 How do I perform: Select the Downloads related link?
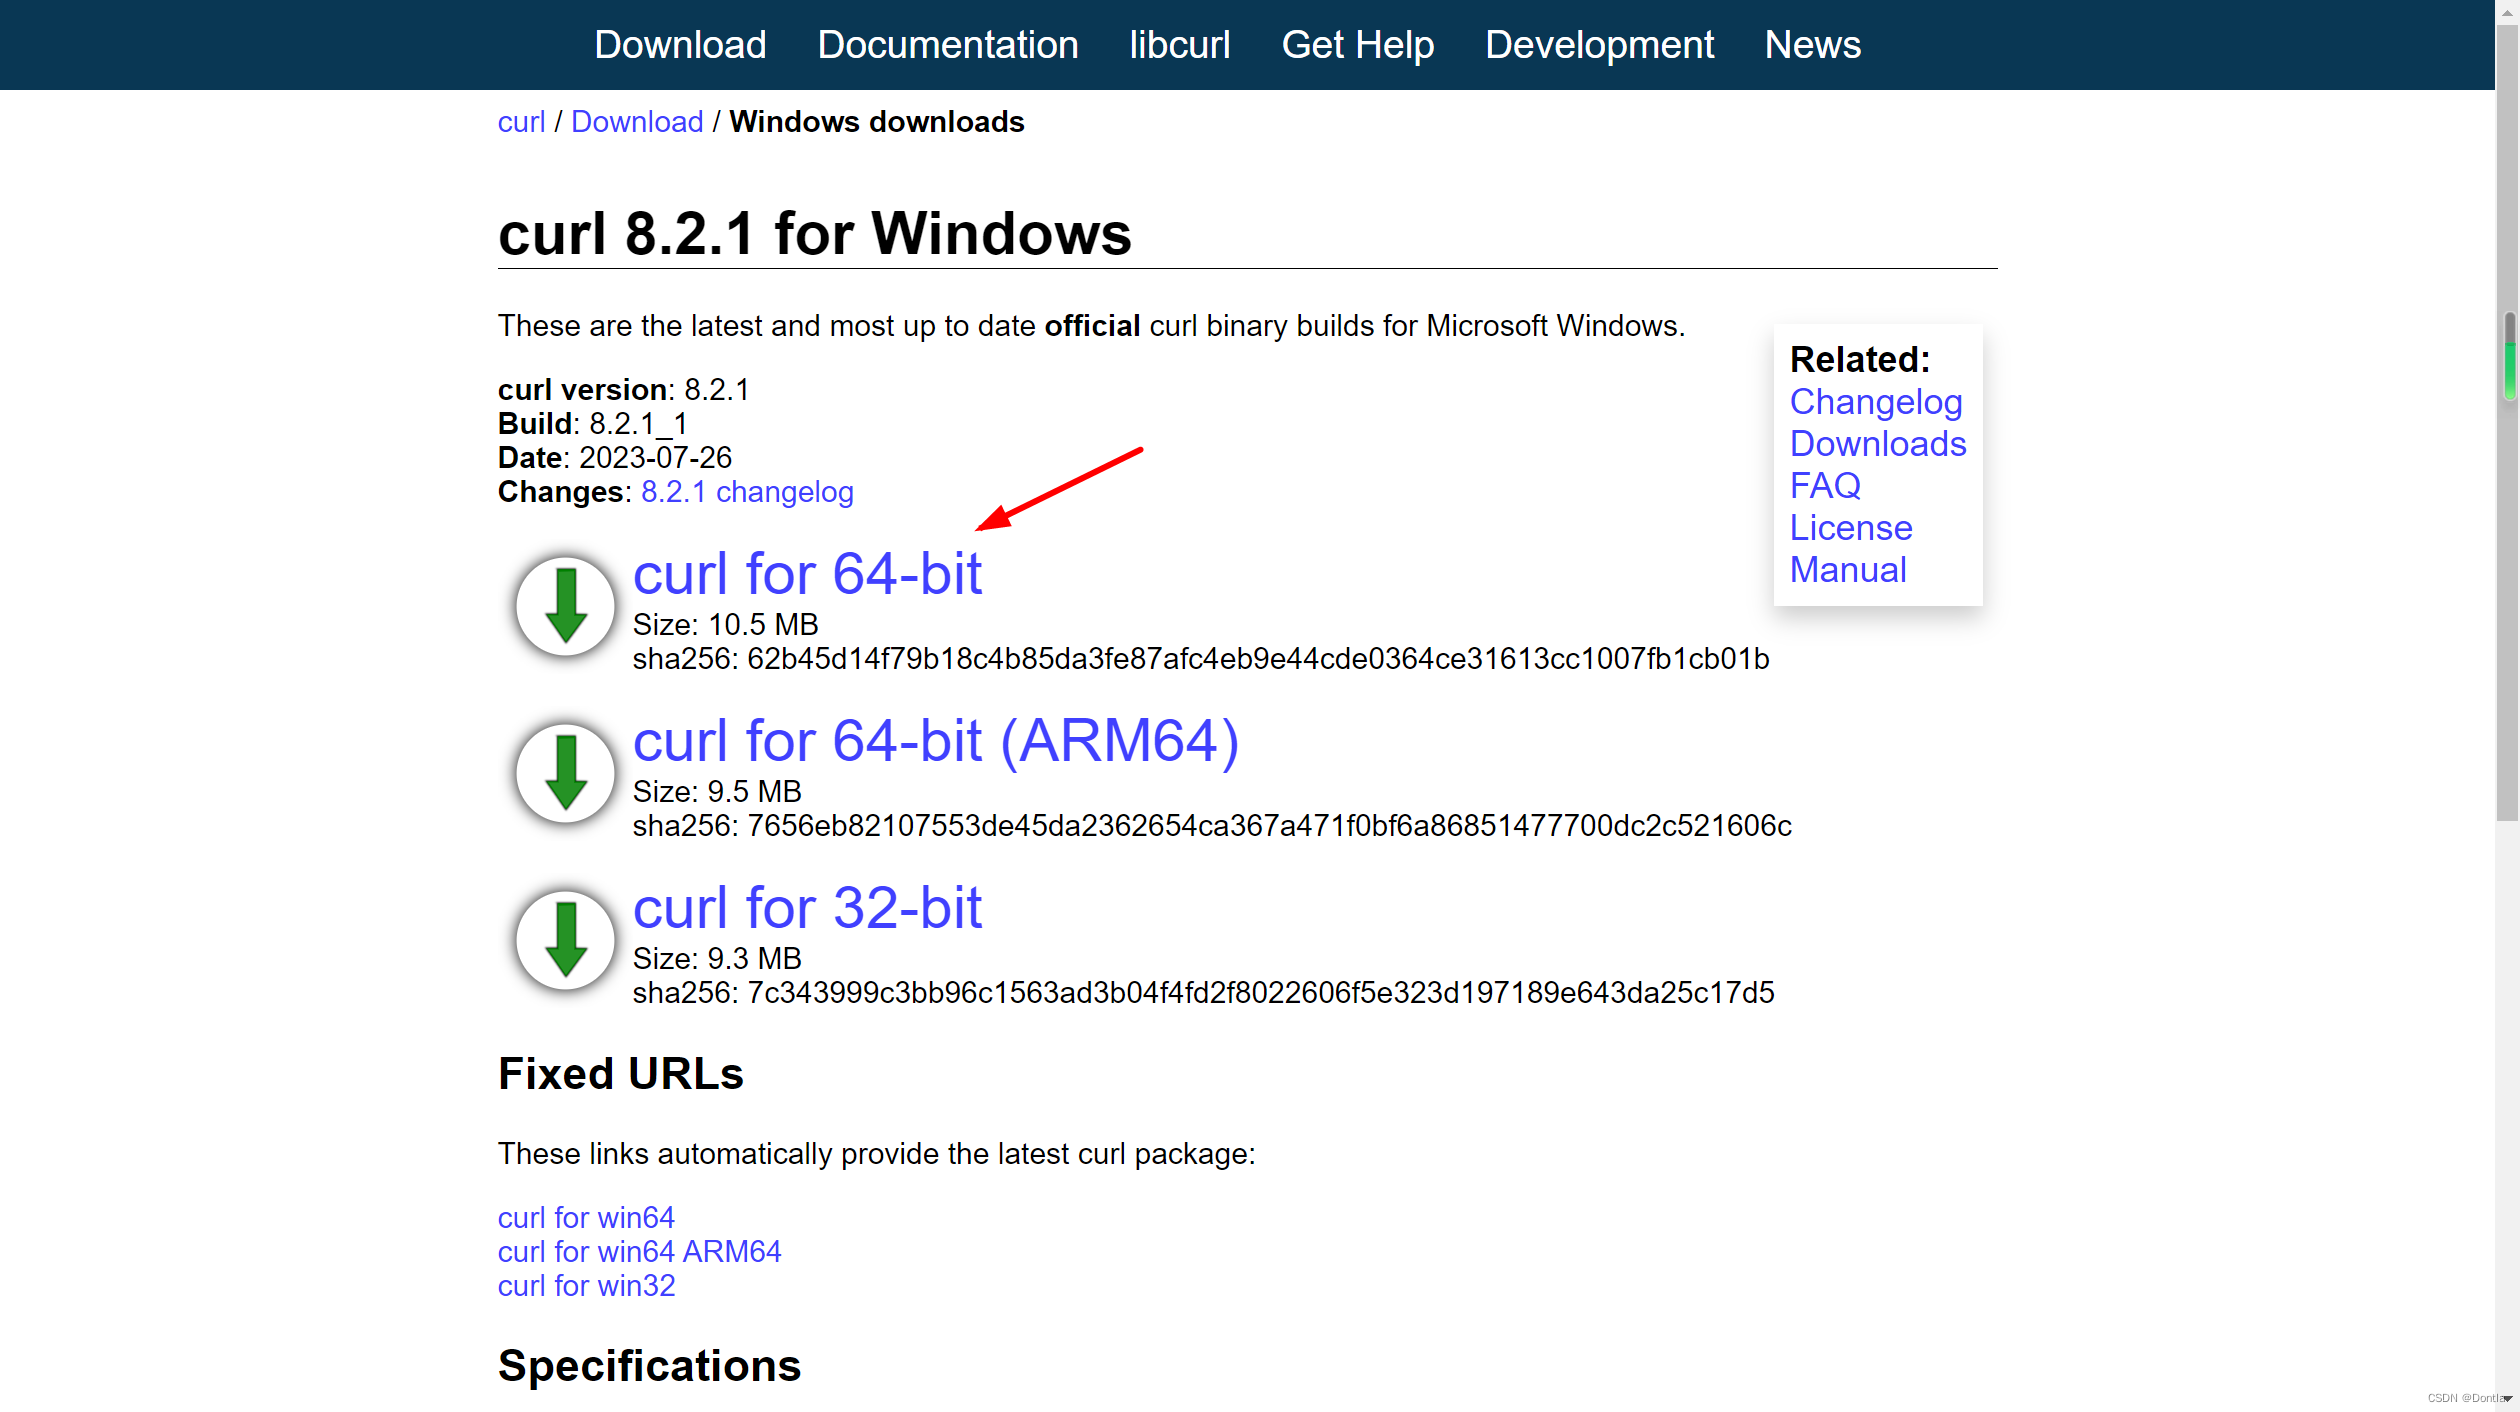tap(1878, 443)
